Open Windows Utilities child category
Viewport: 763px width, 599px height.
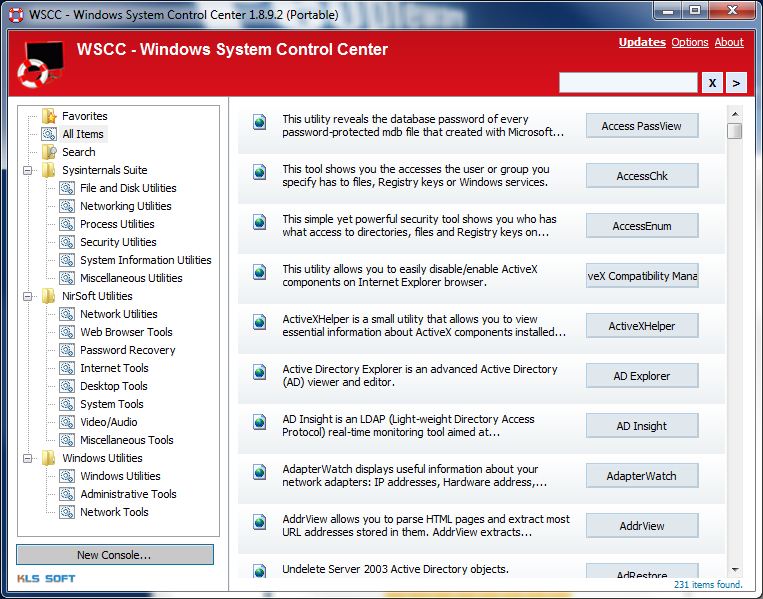(120, 476)
